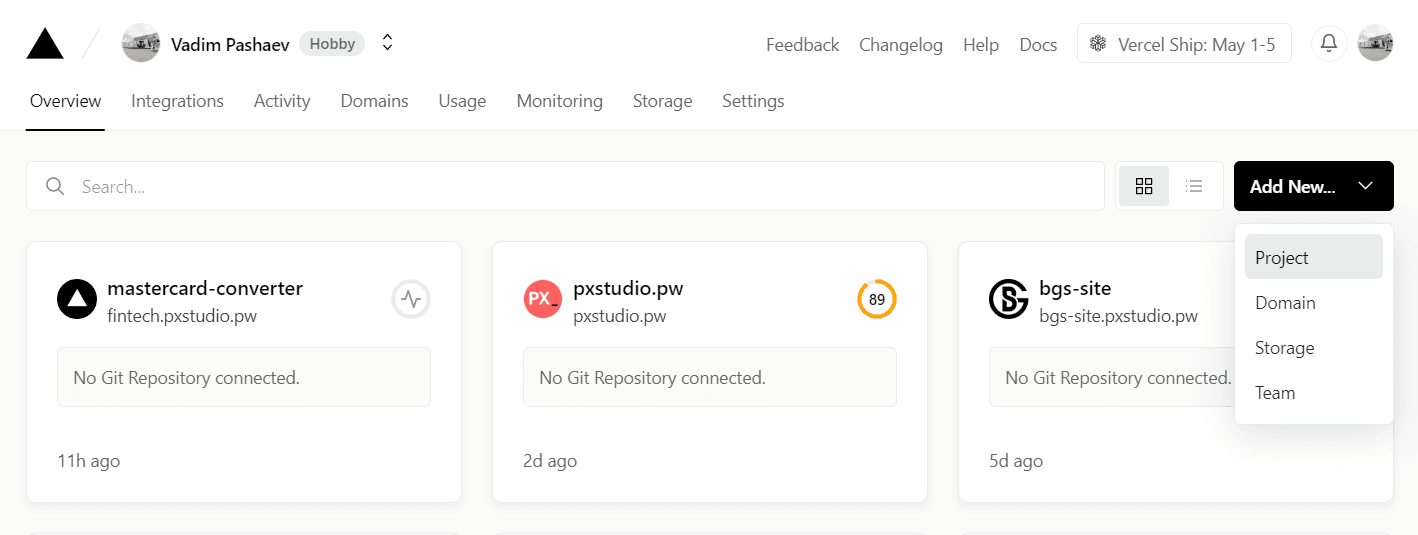Viewport: 1418px width, 535px height.
Task: Click the 89 speed score circle
Action: pos(877,299)
